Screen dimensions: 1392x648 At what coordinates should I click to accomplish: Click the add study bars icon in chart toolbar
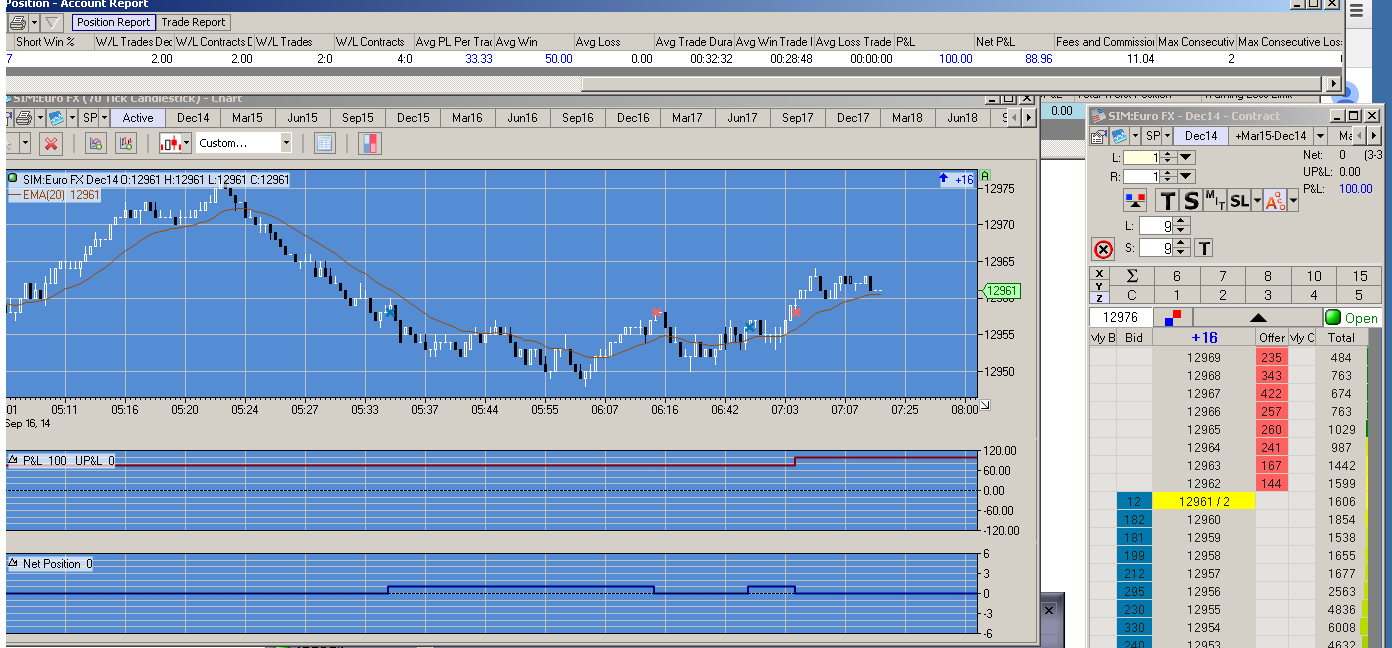click(126, 143)
